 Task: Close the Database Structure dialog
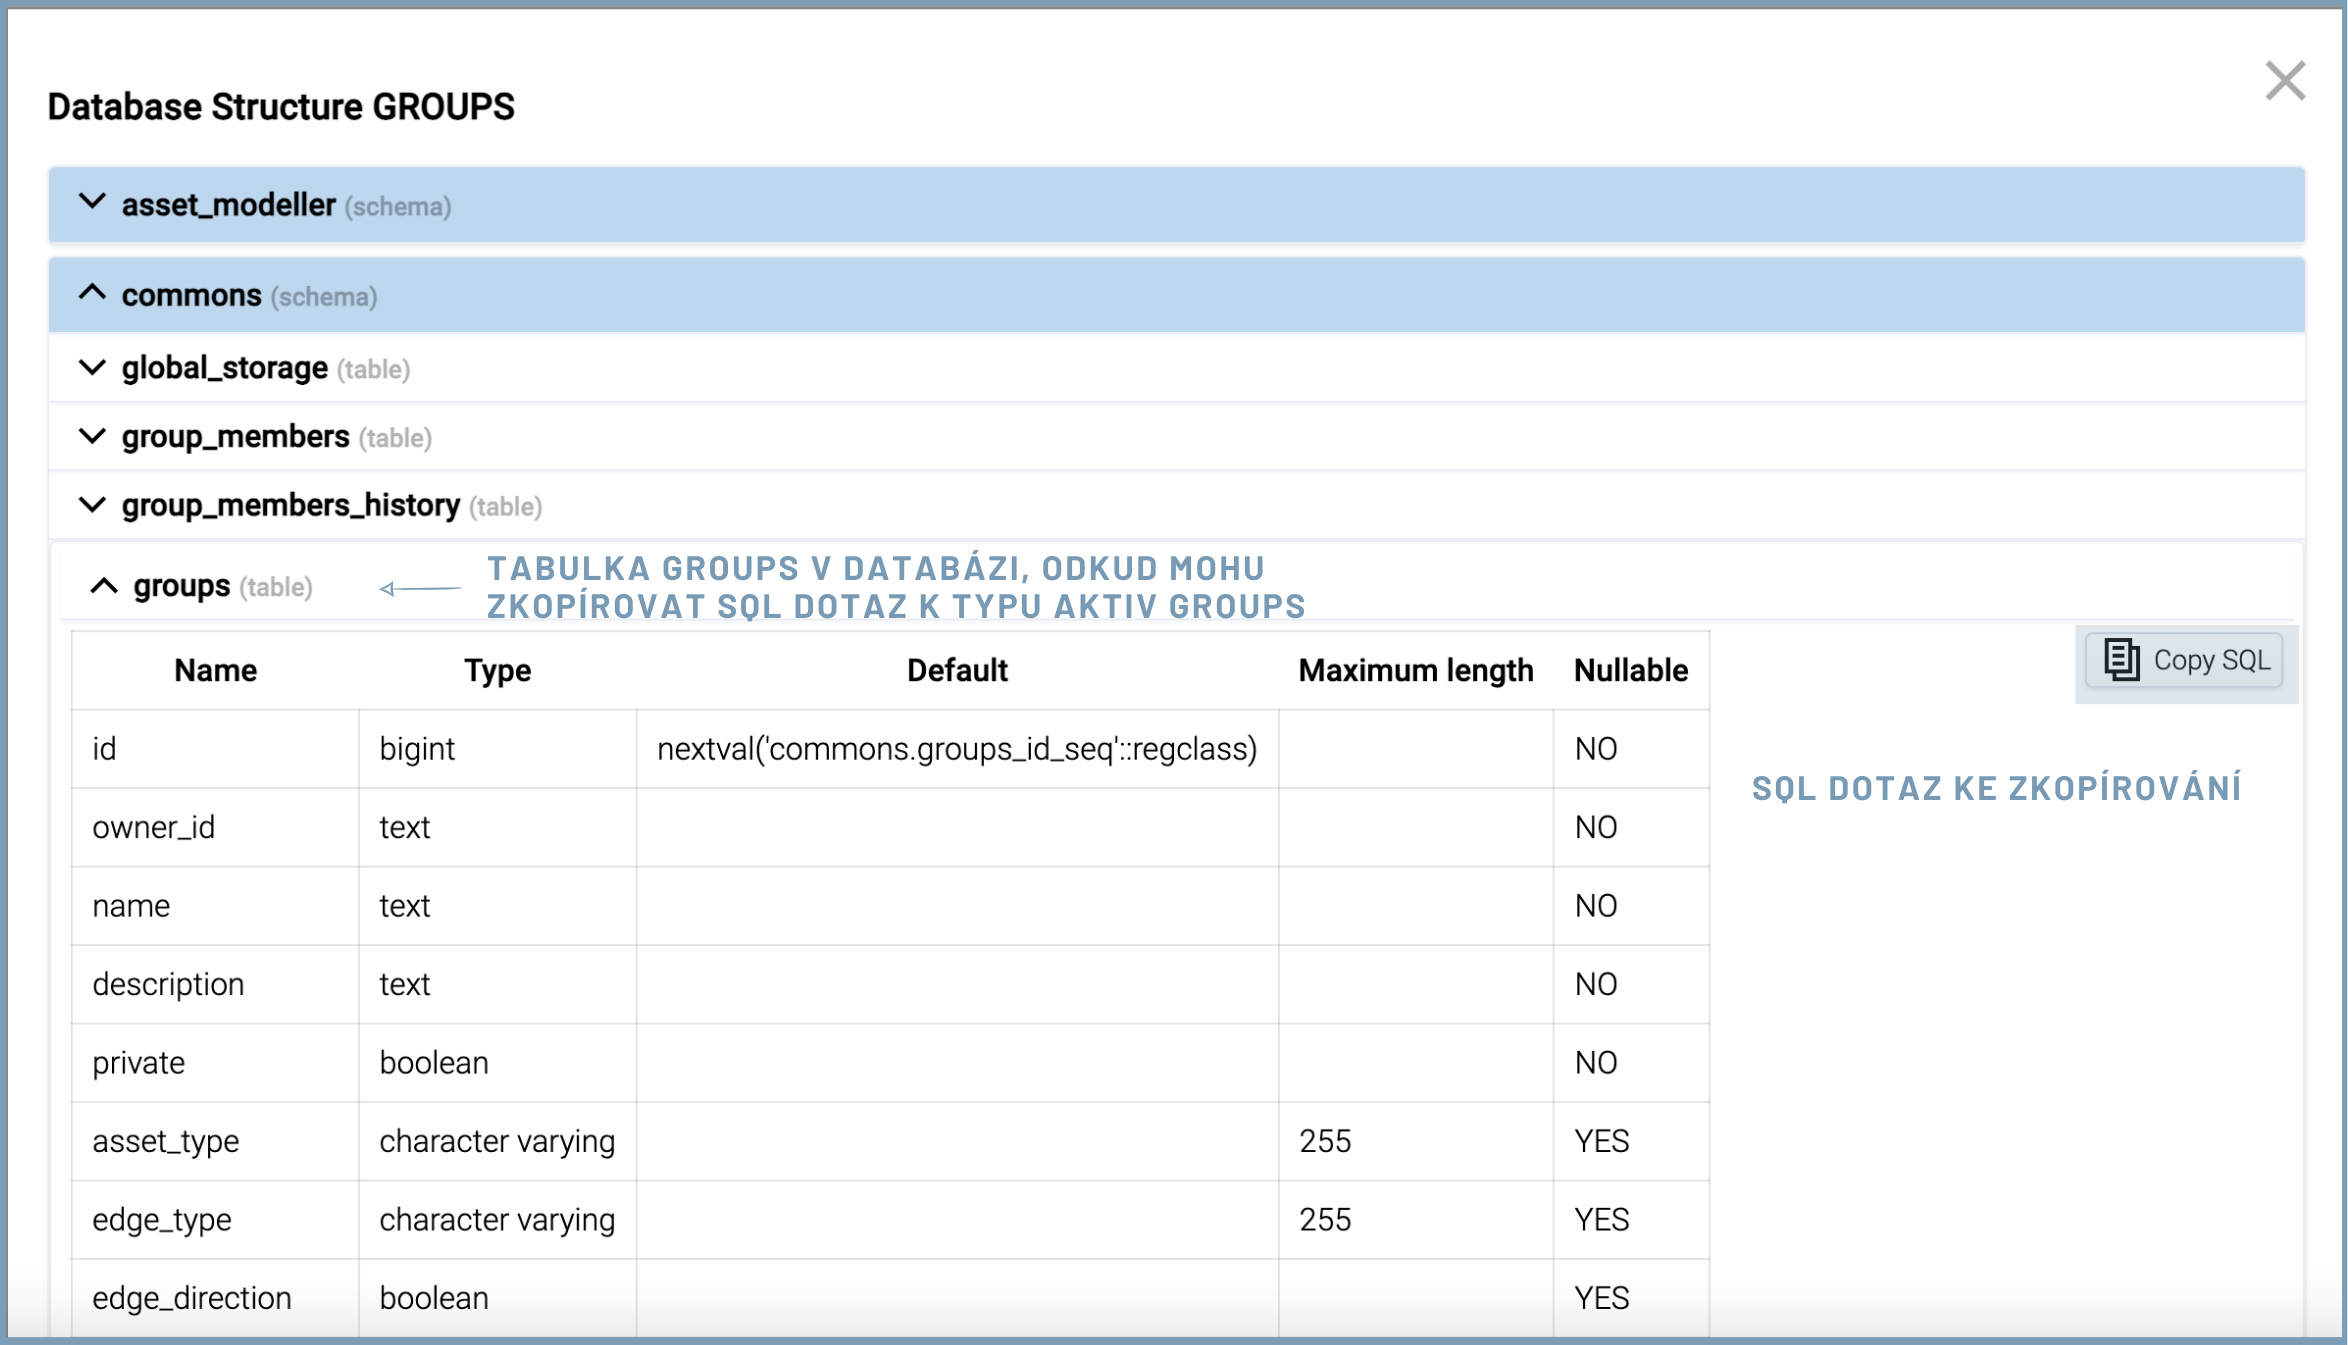pos(2284,81)
